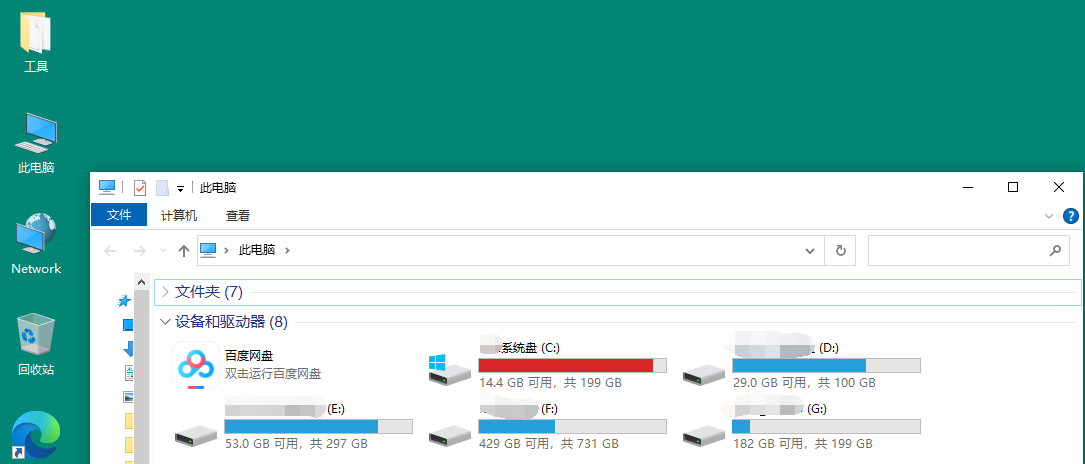Open the address bar history dropdown
This screenshot has height=464, width=1085.
tap(810, 250)
